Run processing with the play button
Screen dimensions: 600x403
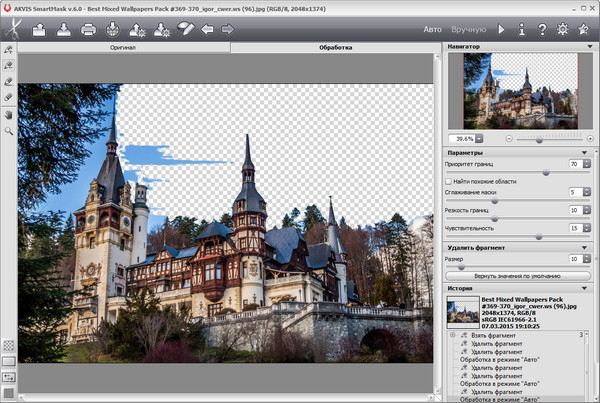click(502, 30)
